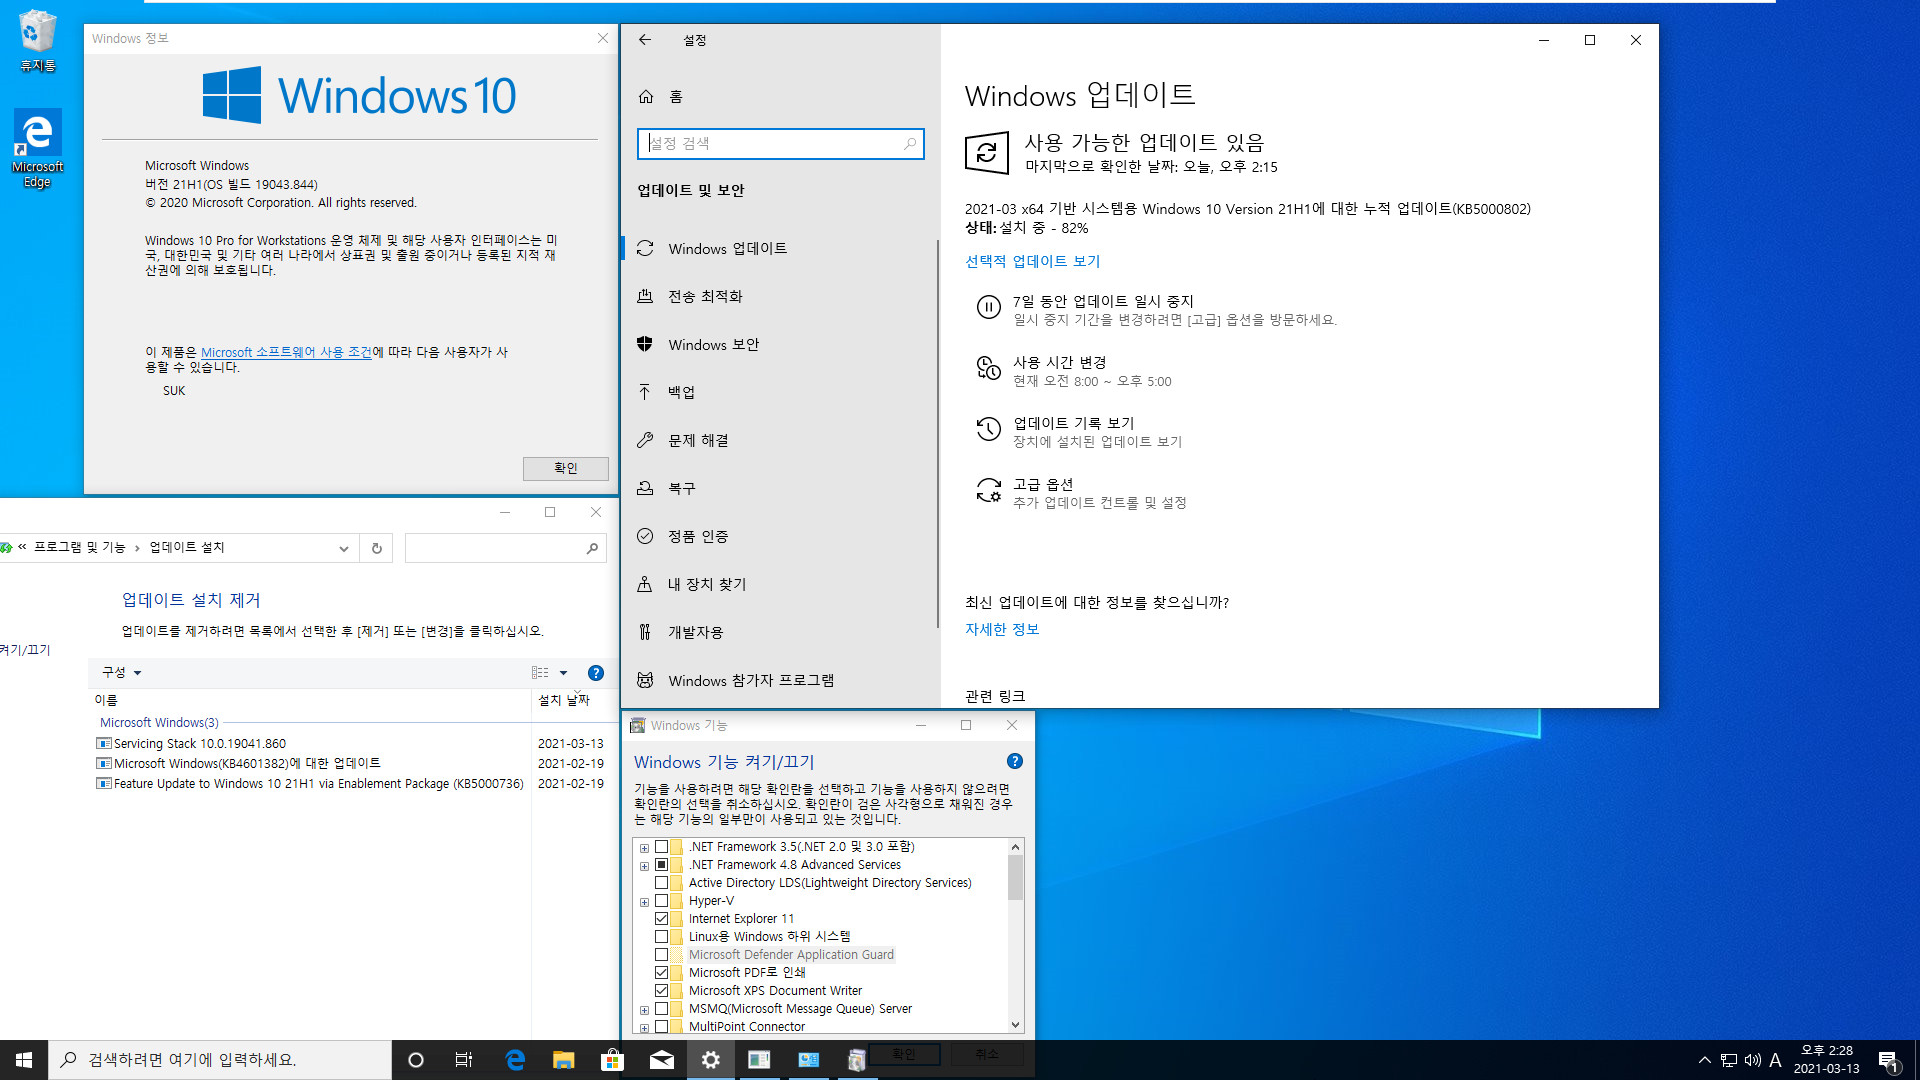Viewport: 1920px width, 1080px height.
Task: Open the address bar history dropdown
Action: 343,548
